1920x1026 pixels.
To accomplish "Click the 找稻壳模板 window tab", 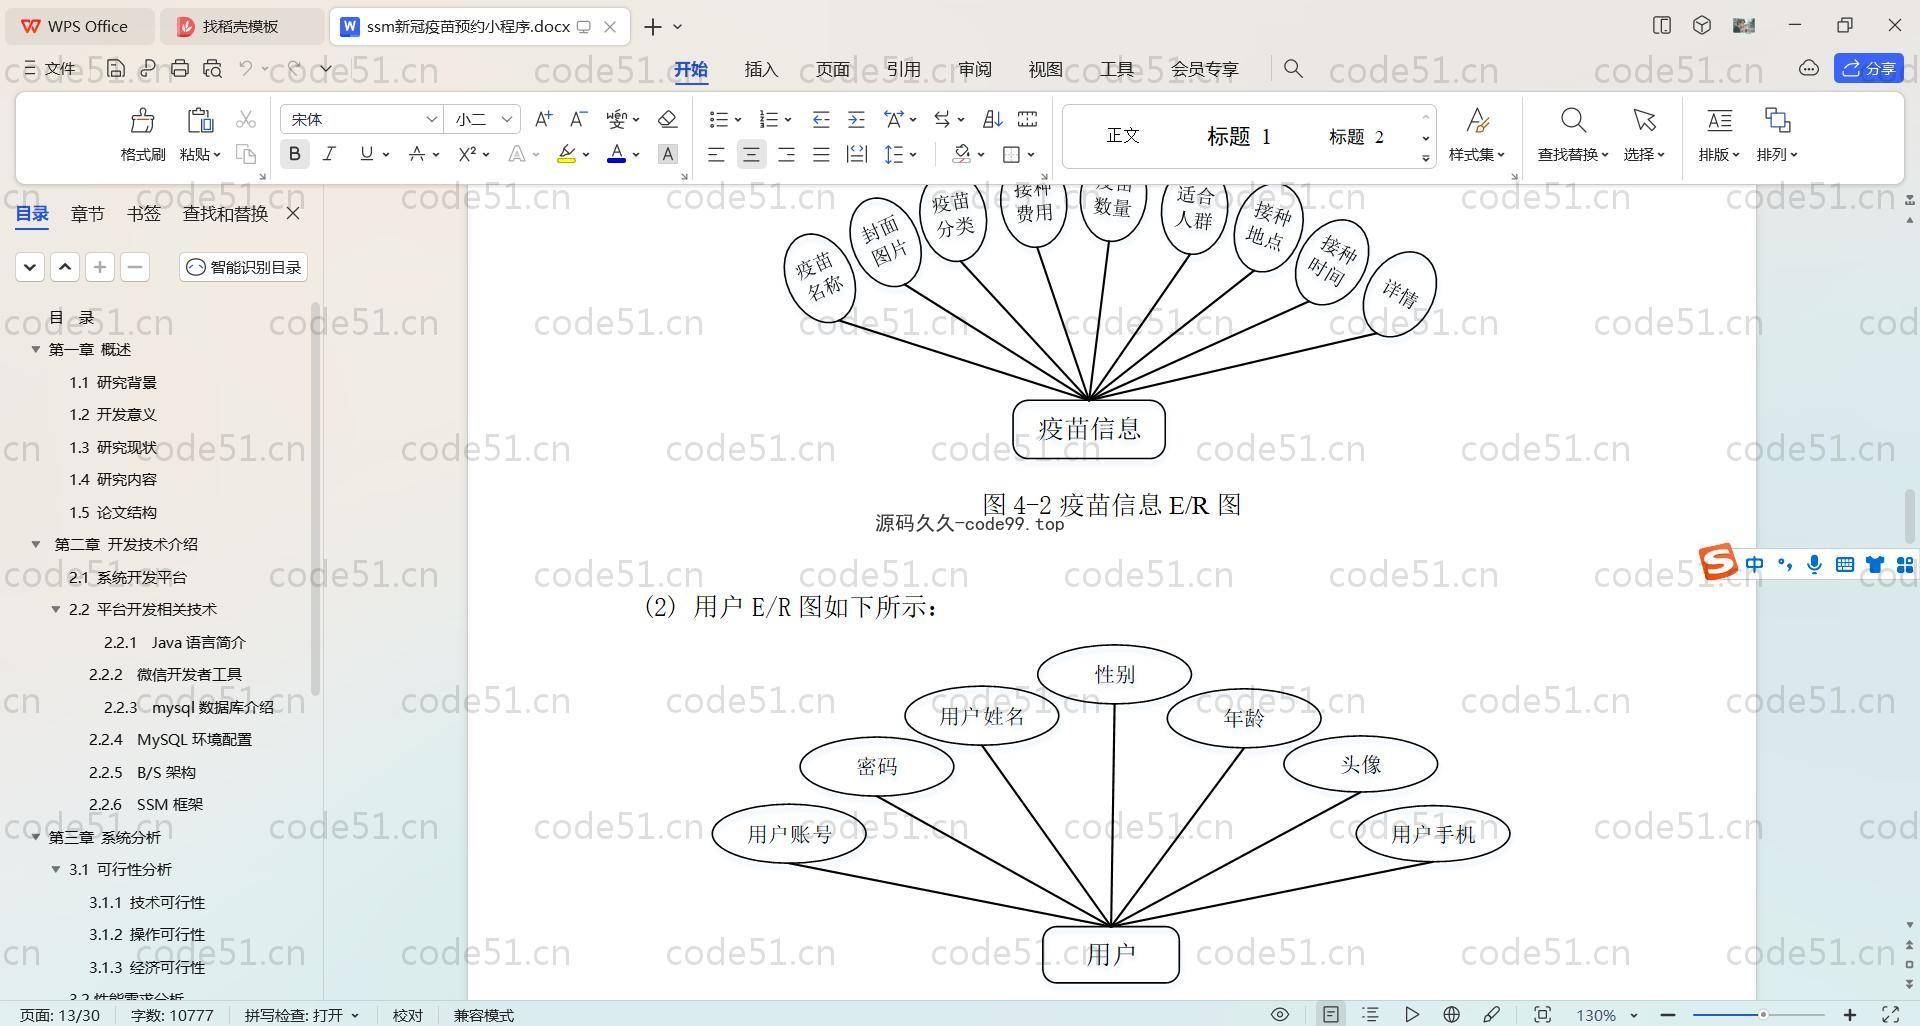I will tap(241, 27).
